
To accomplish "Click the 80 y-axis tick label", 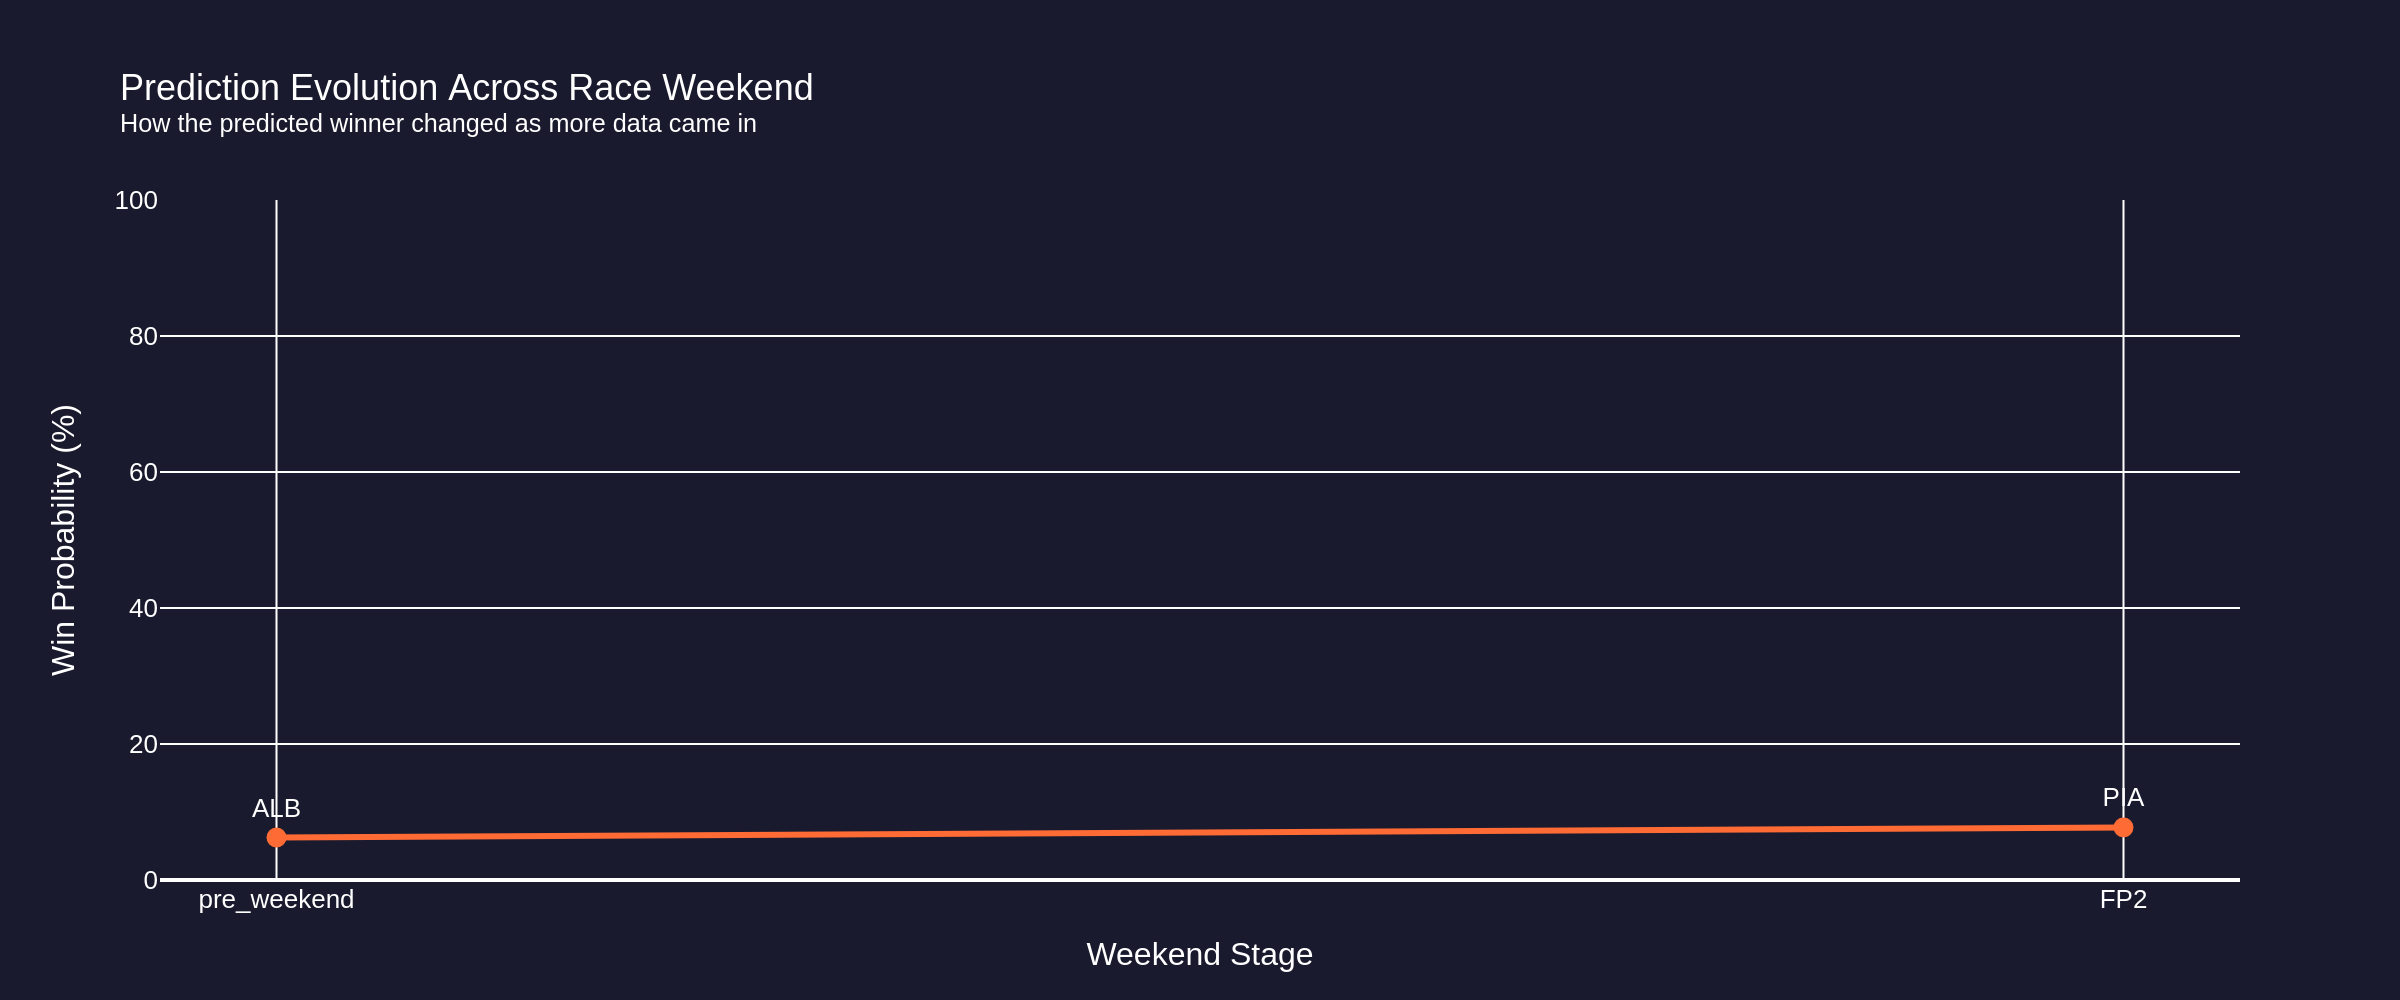I will point(143,337).
